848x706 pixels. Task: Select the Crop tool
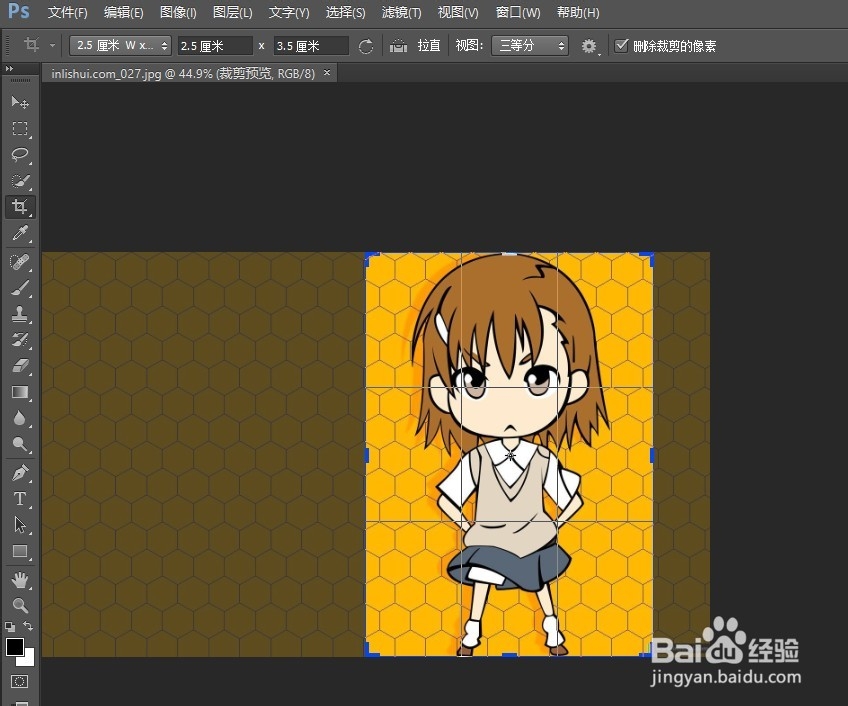[x=19, y=207]
